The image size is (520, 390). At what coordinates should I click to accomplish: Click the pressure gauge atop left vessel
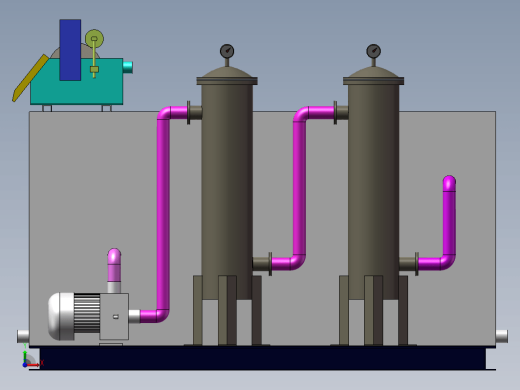[227, 51]
